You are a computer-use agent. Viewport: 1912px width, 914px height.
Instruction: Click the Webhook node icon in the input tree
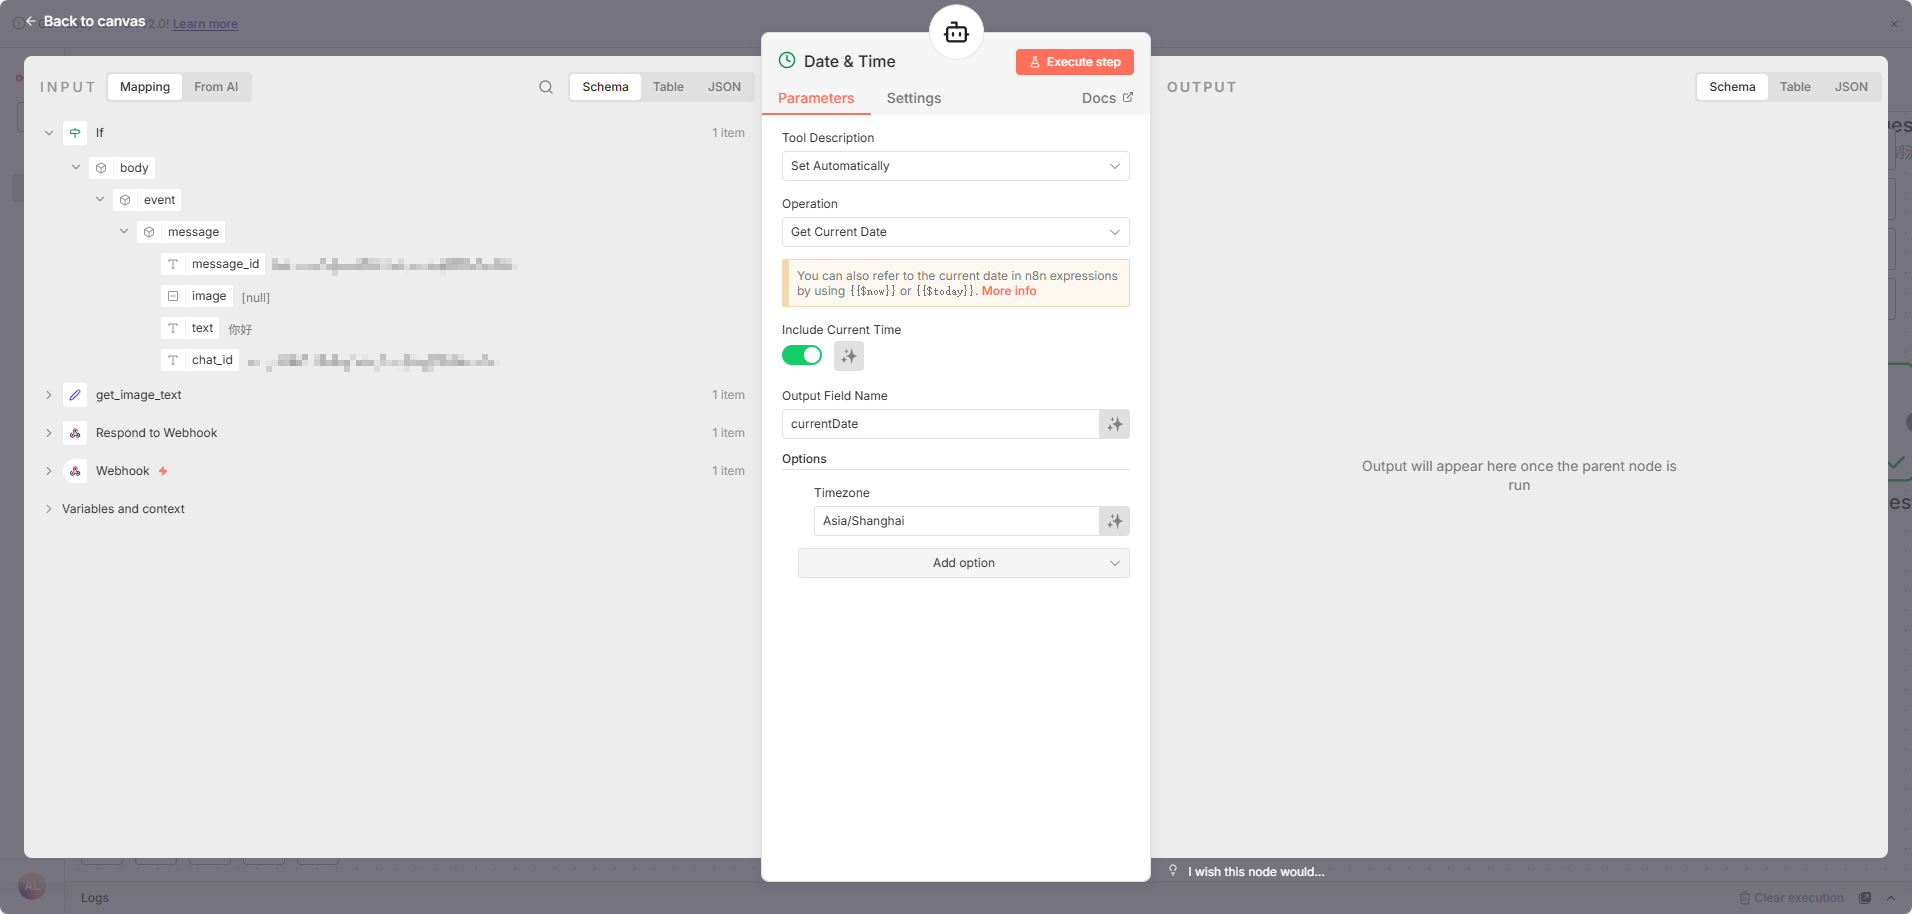click(75, 471)
